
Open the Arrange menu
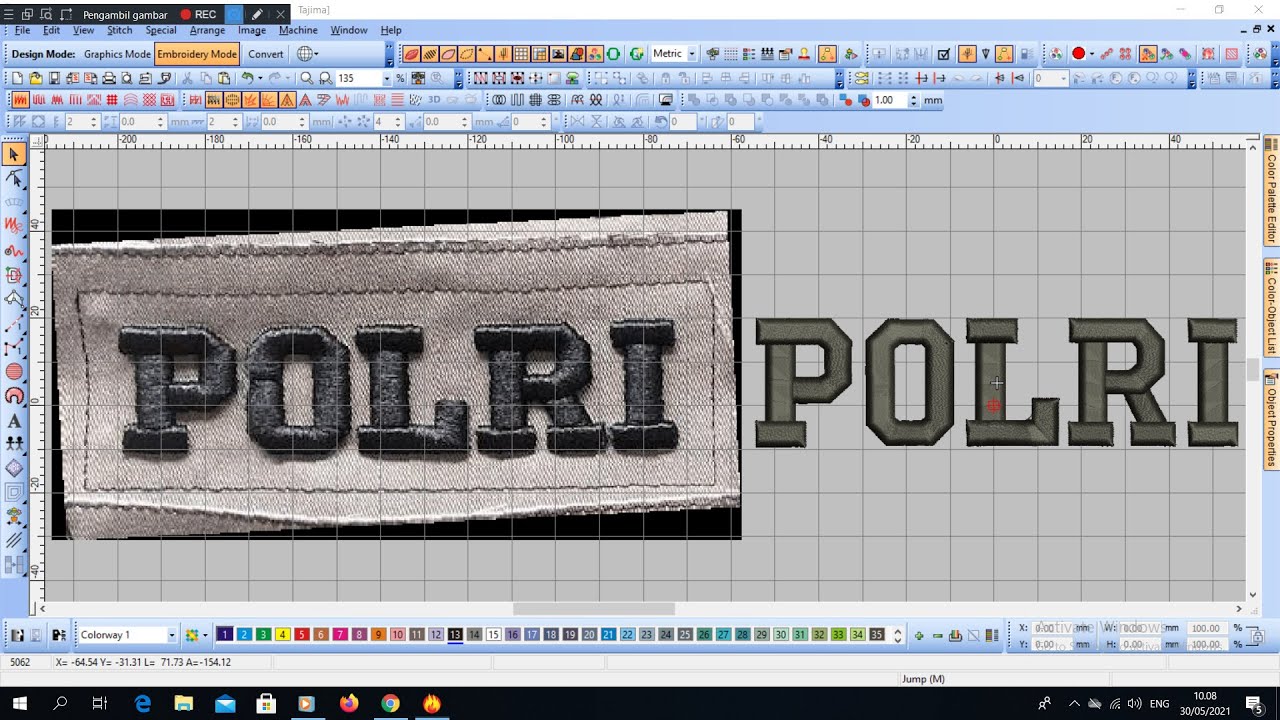(208, 30)
